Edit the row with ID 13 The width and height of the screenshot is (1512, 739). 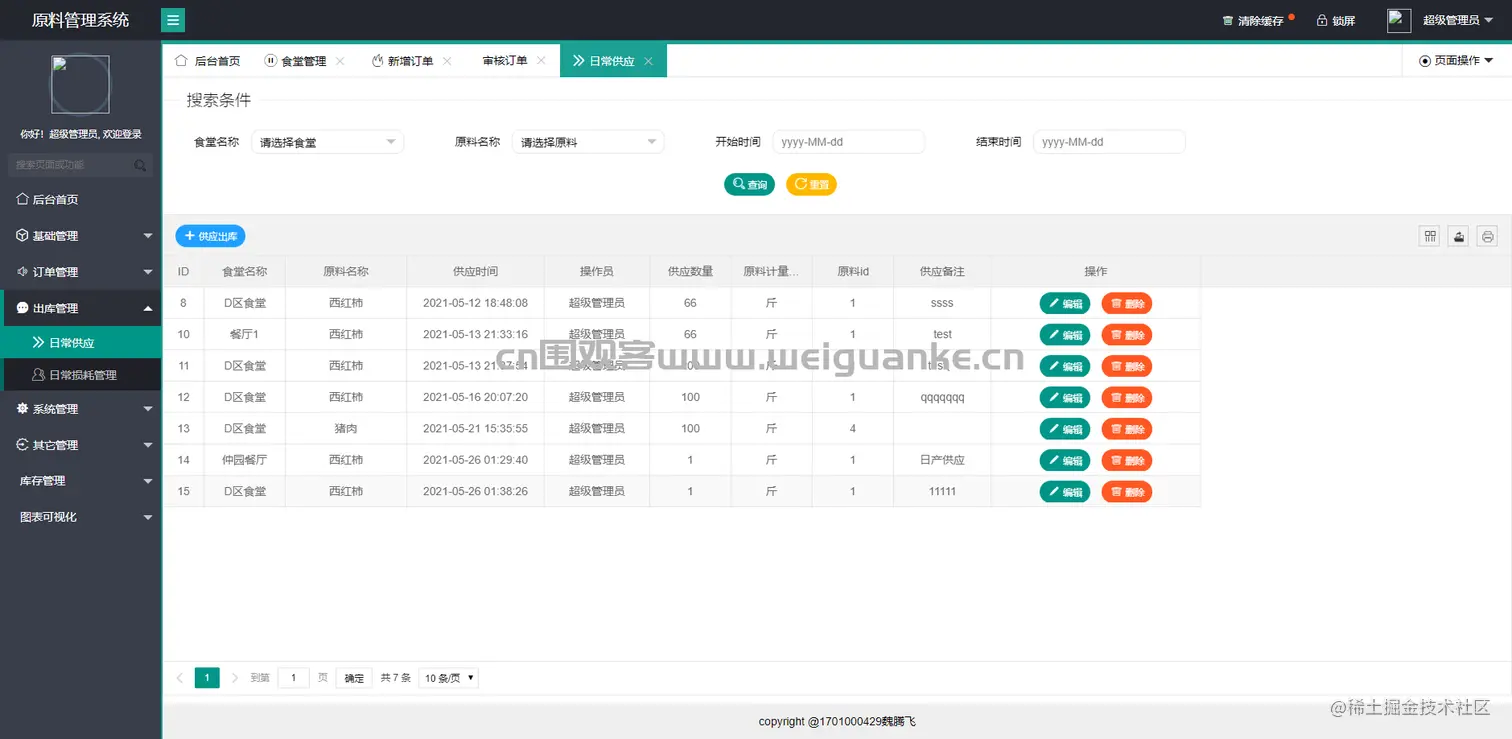click(1065, 429)
